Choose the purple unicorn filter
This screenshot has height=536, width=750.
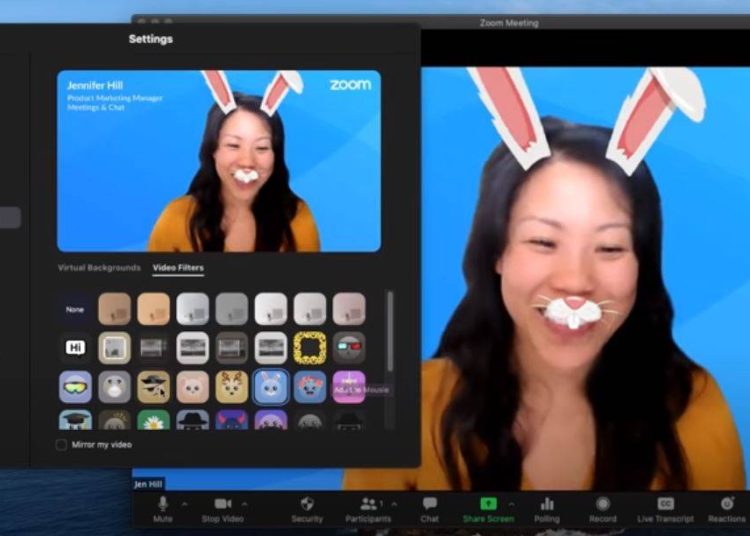349,386
